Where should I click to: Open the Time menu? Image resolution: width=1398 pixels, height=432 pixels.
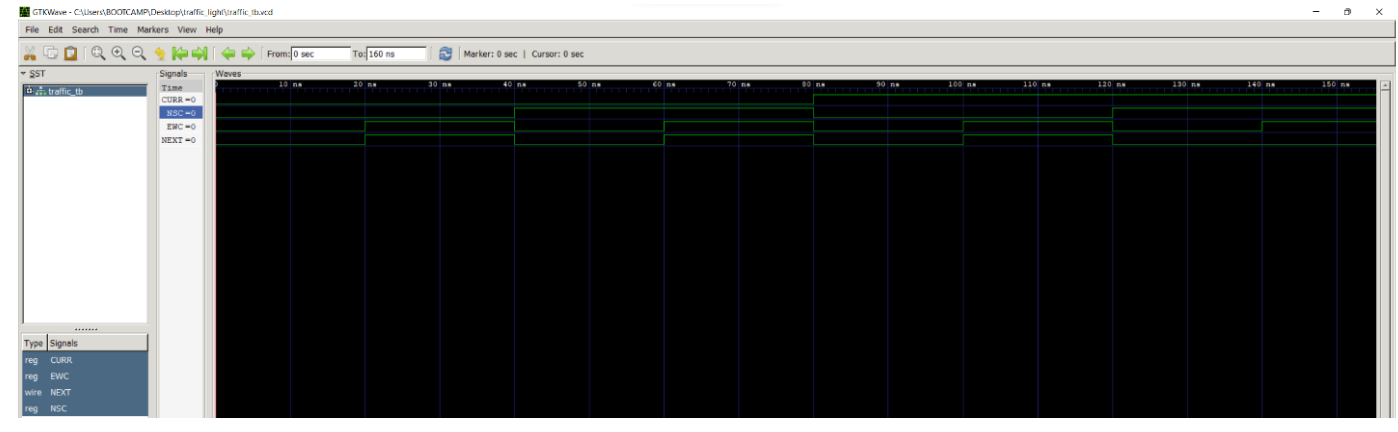click(x=118, y=30)
